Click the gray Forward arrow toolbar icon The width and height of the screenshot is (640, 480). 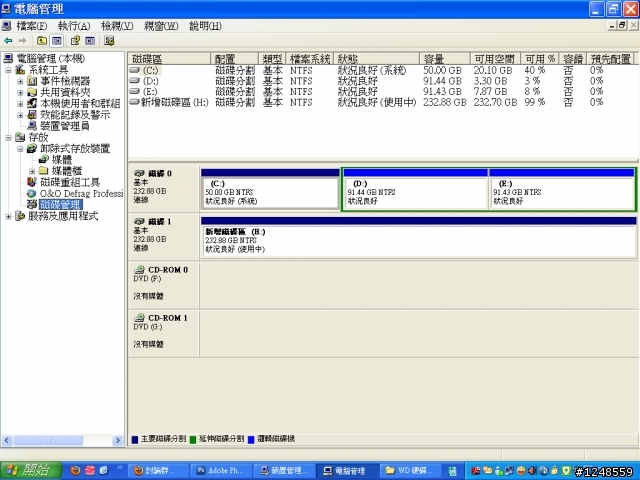click(x=22, y=40)
